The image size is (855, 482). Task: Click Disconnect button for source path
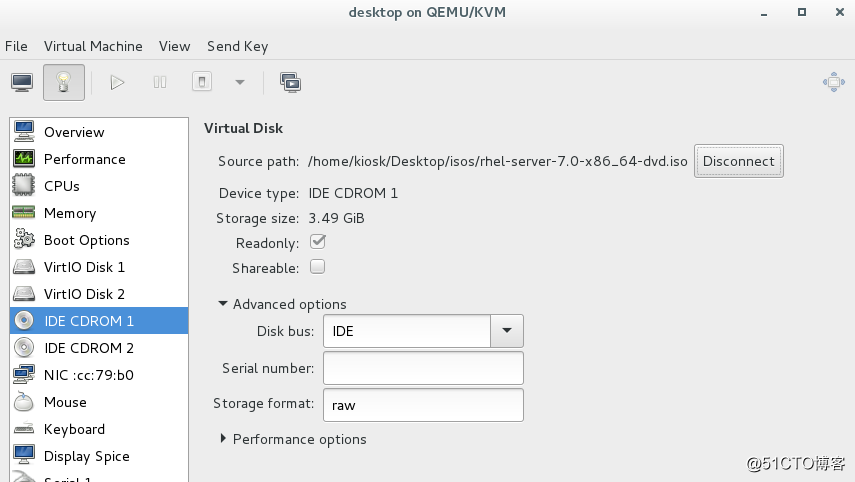738,161
